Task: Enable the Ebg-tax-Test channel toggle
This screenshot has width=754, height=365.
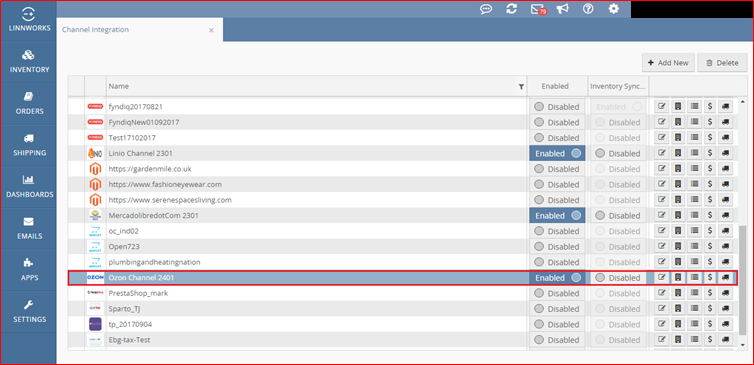Action: point(557,340)
